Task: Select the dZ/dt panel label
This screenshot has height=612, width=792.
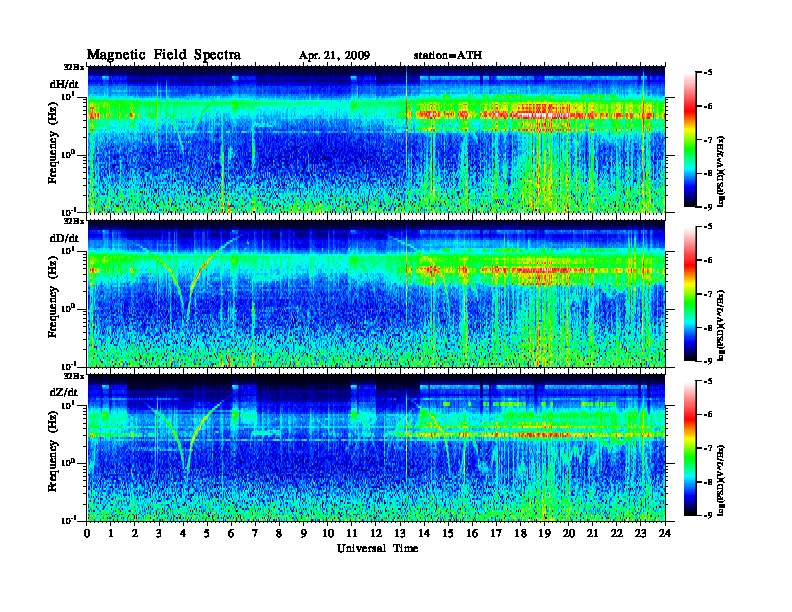Action: (64, 392)
